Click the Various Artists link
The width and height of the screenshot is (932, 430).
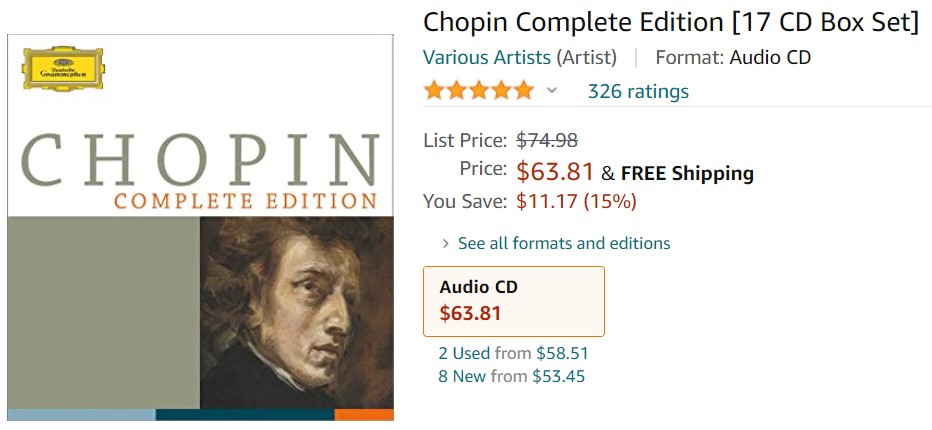click(486, 57)
